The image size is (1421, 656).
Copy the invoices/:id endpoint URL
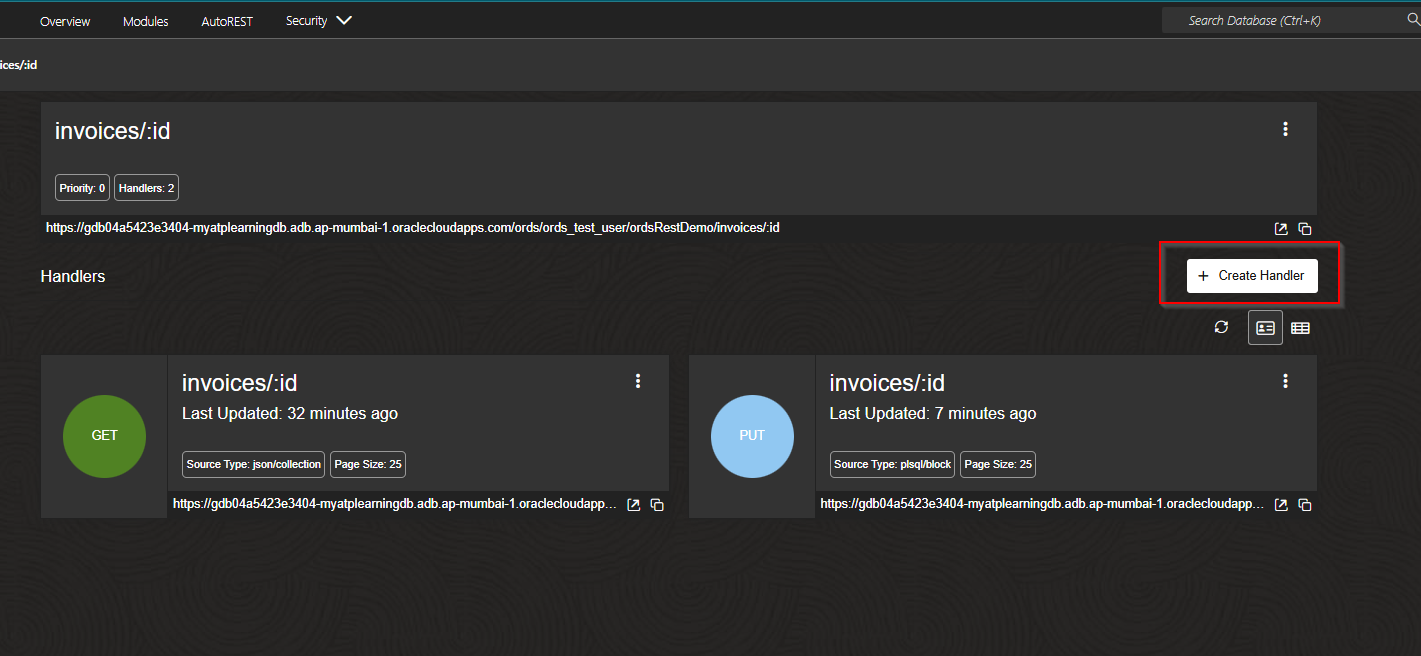tap(1304, 228)
